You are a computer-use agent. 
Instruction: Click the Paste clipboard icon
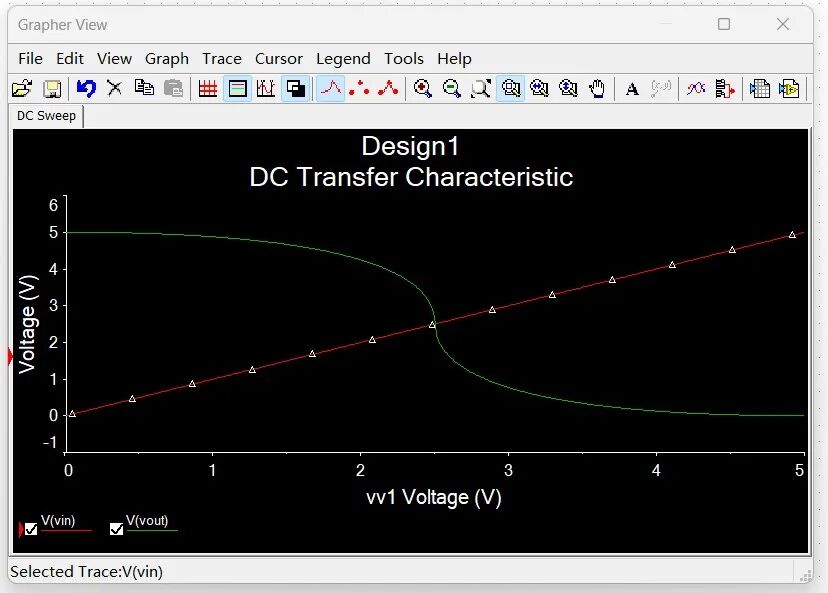pos(173,89)
